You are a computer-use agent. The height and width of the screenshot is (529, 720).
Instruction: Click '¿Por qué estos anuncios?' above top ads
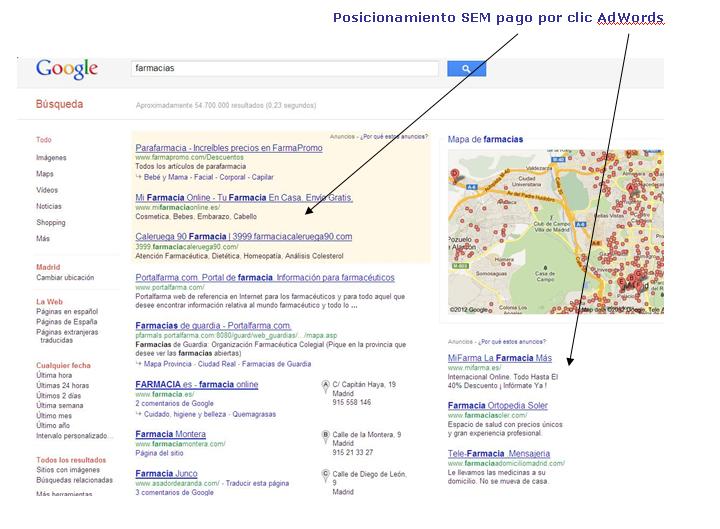pyautogui.click(x=394, y=136)
